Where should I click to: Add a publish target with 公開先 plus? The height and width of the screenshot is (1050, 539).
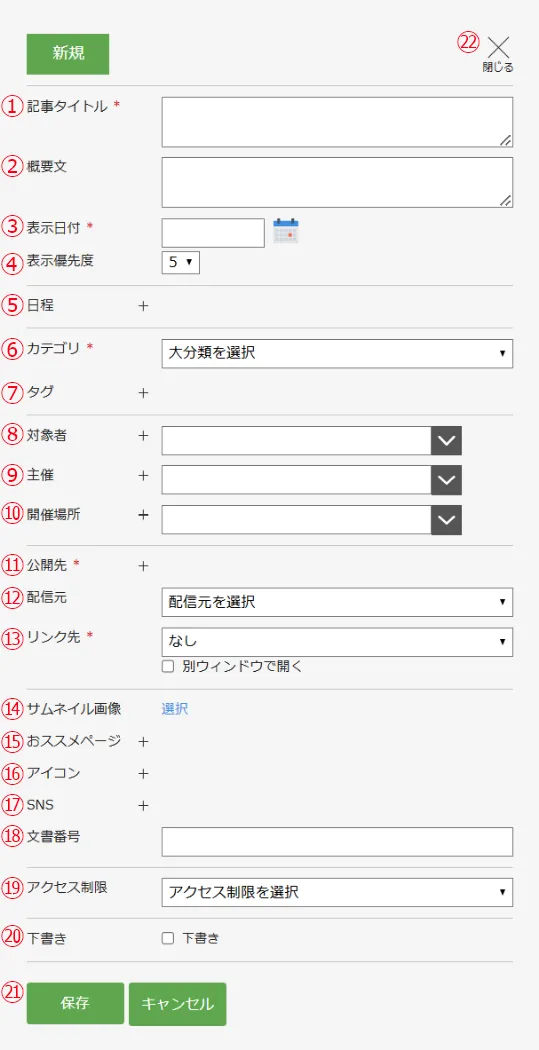[143, 566]
